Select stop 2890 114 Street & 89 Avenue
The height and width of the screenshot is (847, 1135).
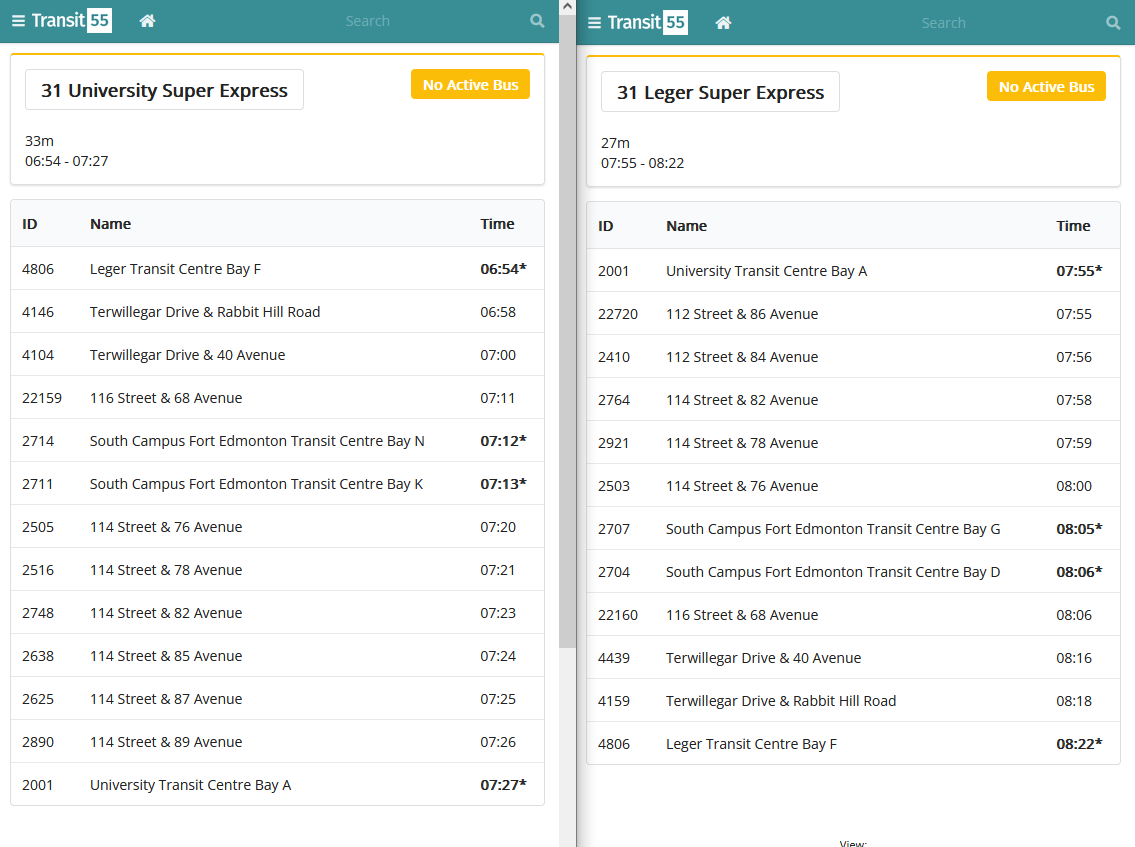(x=166, y=742)
